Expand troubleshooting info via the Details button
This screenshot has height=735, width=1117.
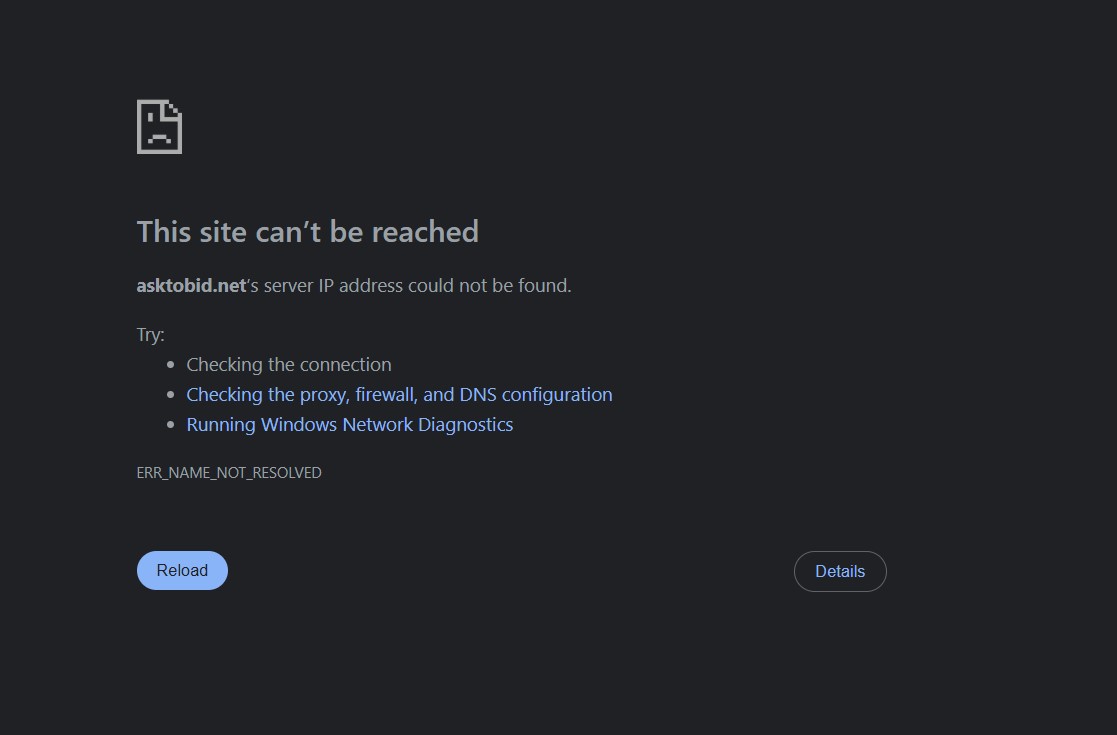[839, 571]
